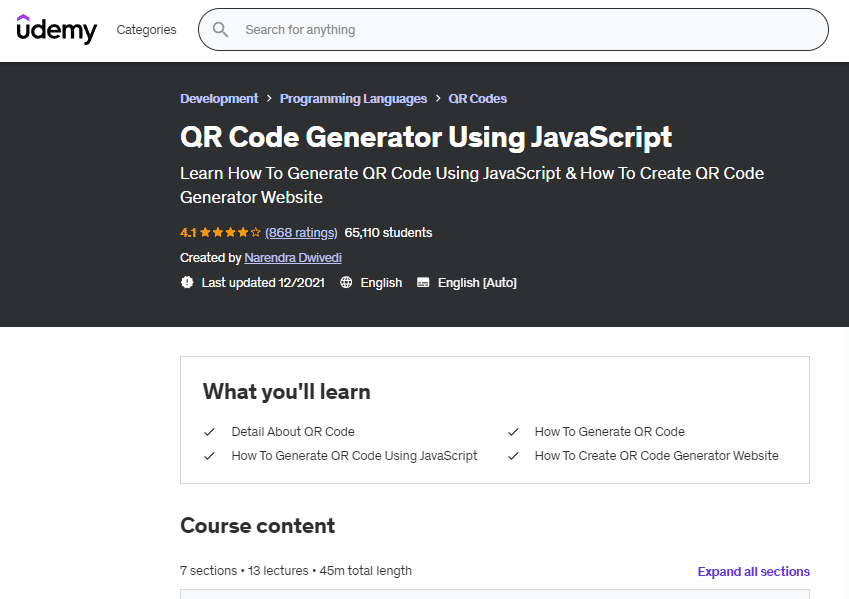Go to Development breadcrumb

coord(219,99)
